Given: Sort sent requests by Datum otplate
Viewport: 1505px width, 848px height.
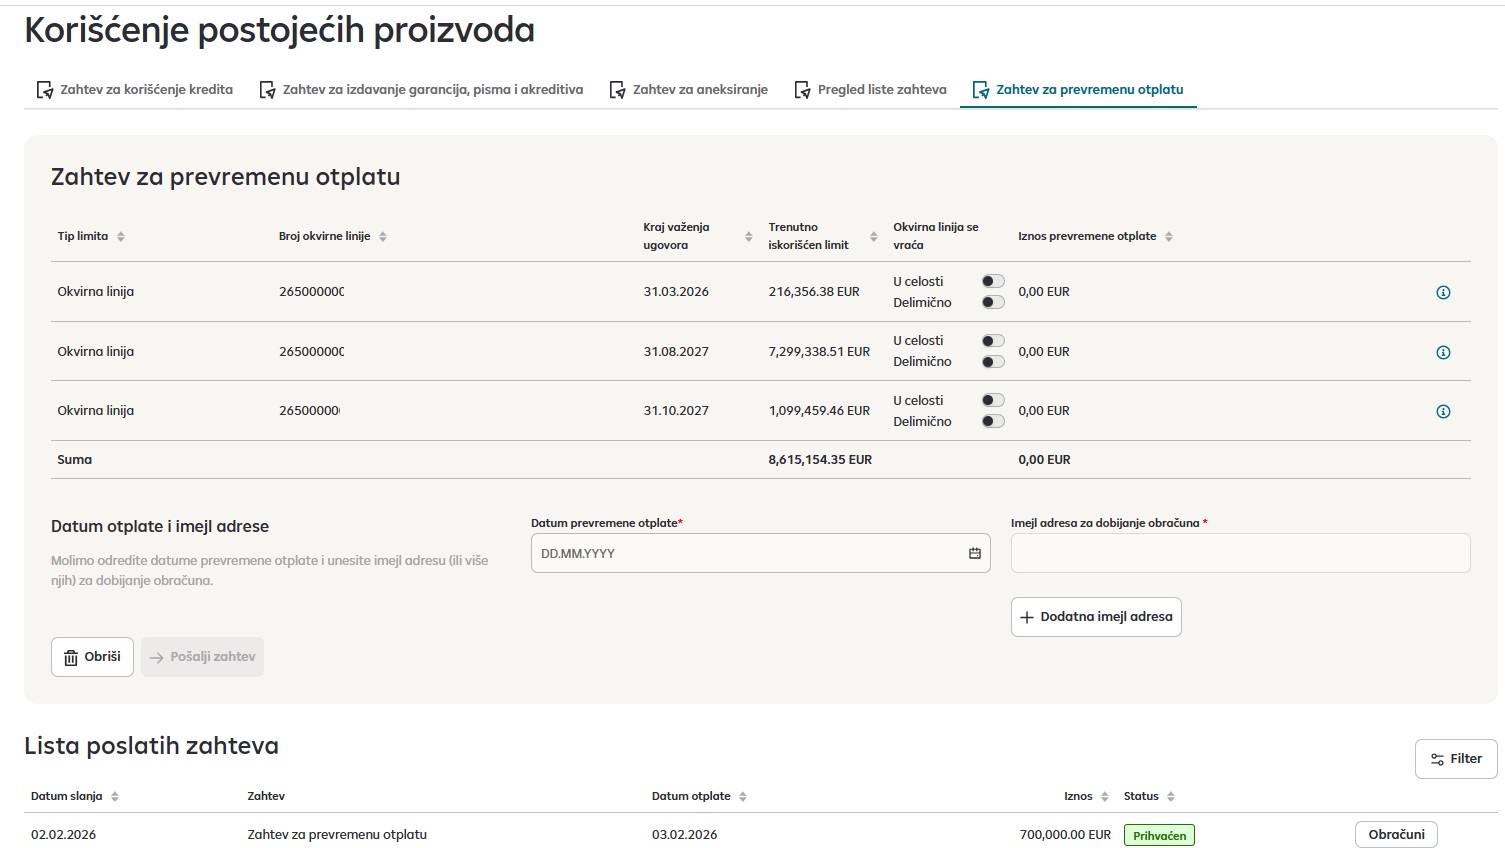Looking at the screenshot, I should (x=743, y=797).
